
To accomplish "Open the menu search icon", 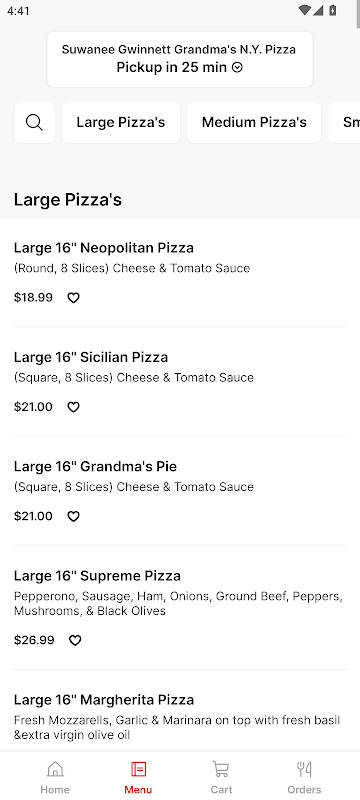I will (x=34, y=122).
